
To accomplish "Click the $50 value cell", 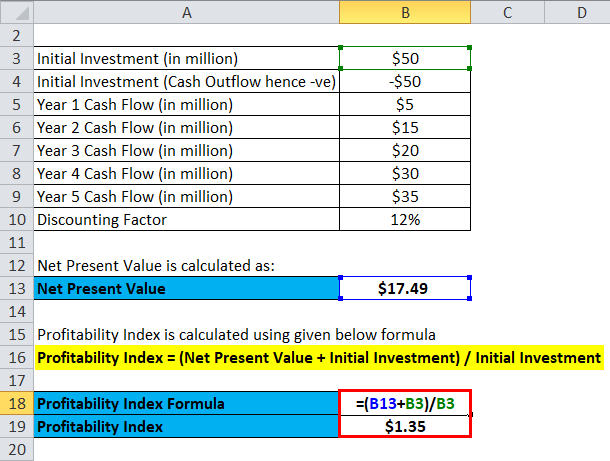I will (405, 58).
